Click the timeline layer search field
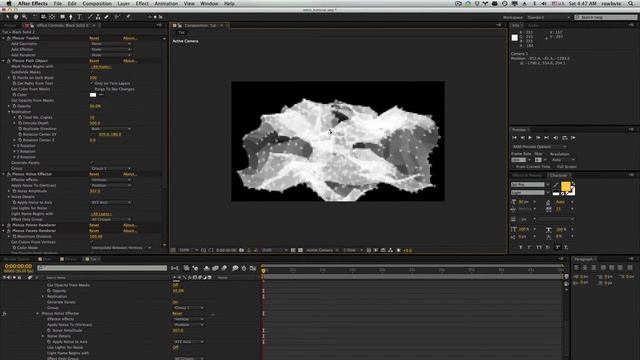640x360 pixels. tap(102, 268)
